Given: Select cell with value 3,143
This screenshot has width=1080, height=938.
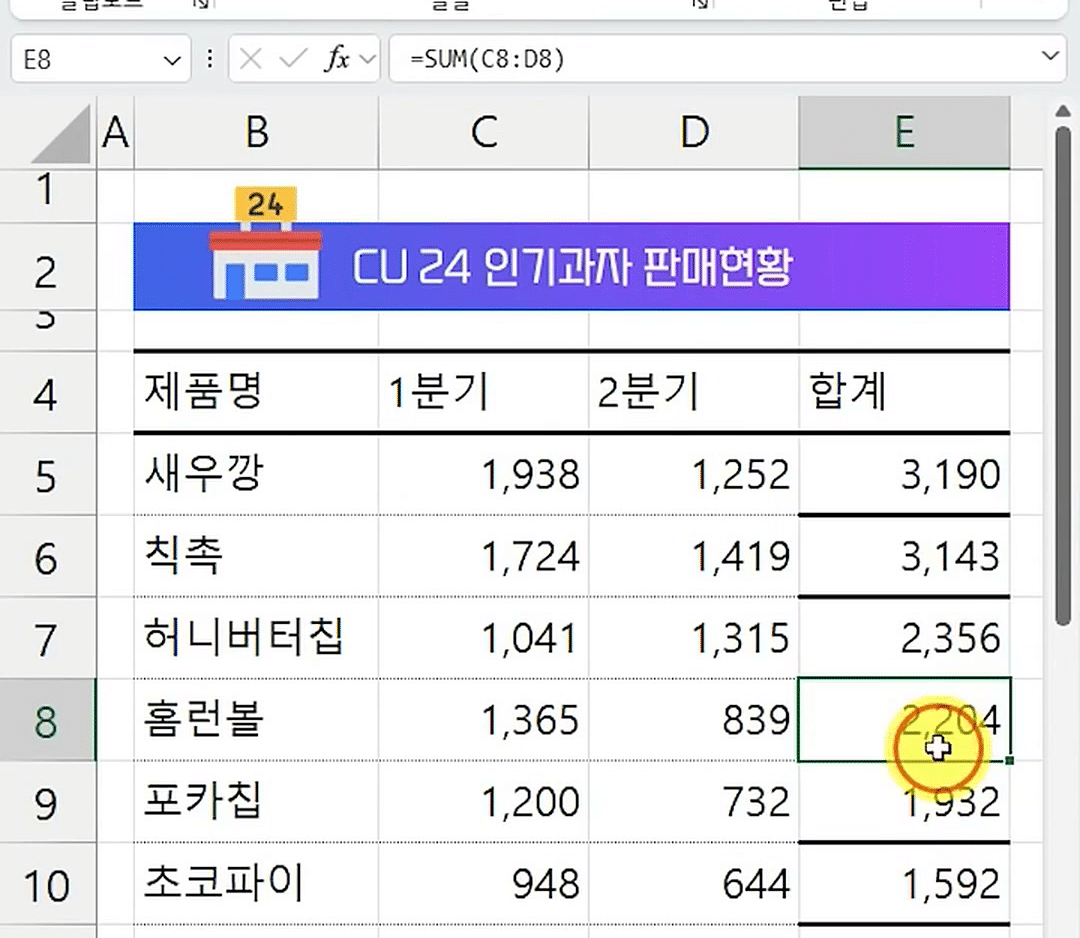Looking at the screenshot, I should pyautogui.click(x=904, y=556).
